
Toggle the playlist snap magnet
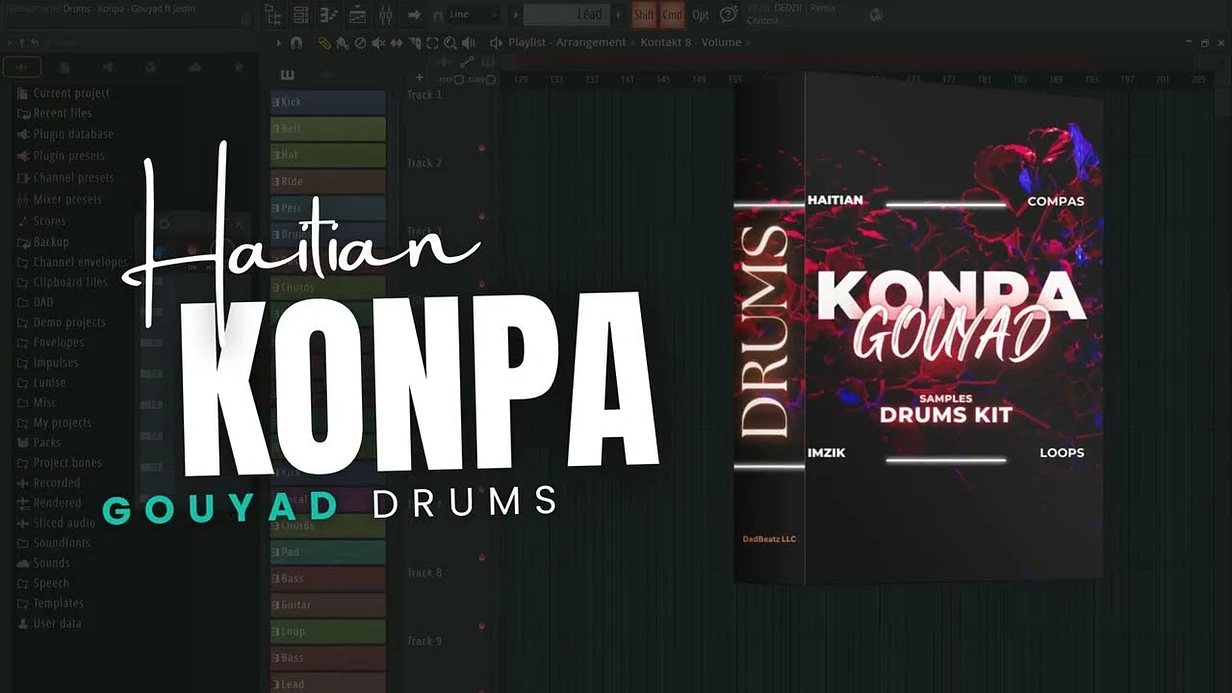pos(295,43)
